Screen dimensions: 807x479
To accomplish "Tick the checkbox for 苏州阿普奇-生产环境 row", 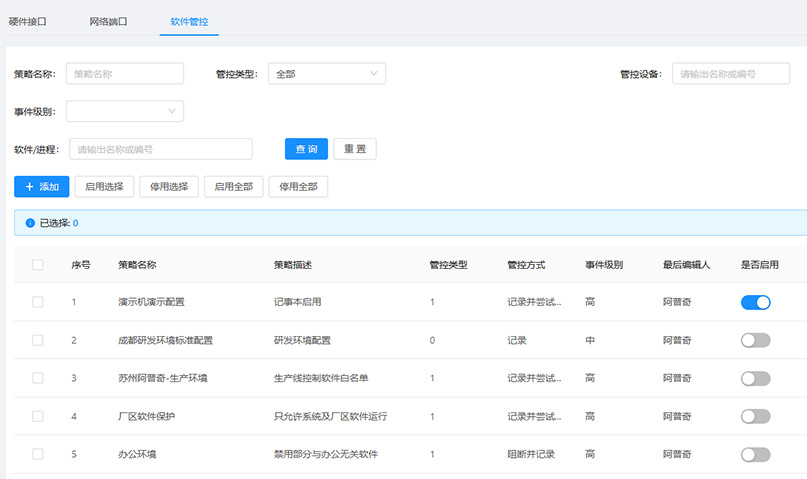I will pos(38,378).
